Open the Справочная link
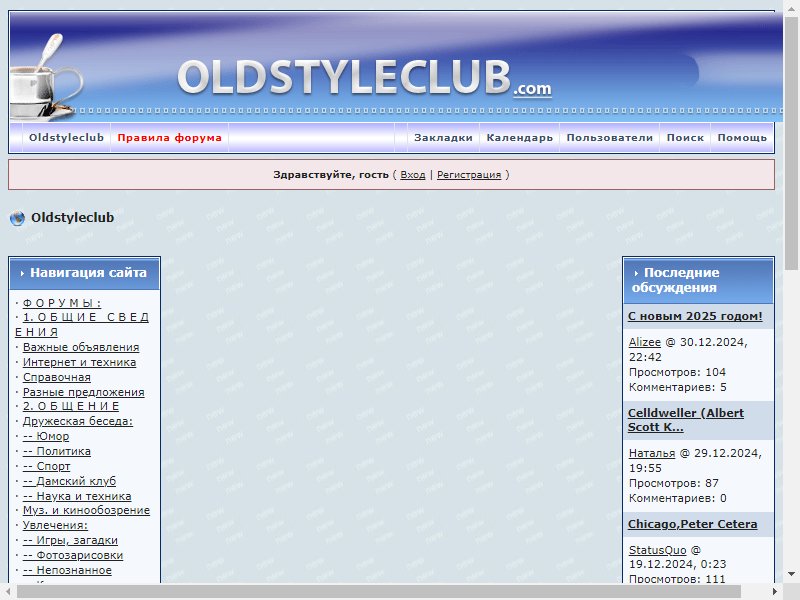The height and width of the screenshot is (600, 800). click(57, 377)
